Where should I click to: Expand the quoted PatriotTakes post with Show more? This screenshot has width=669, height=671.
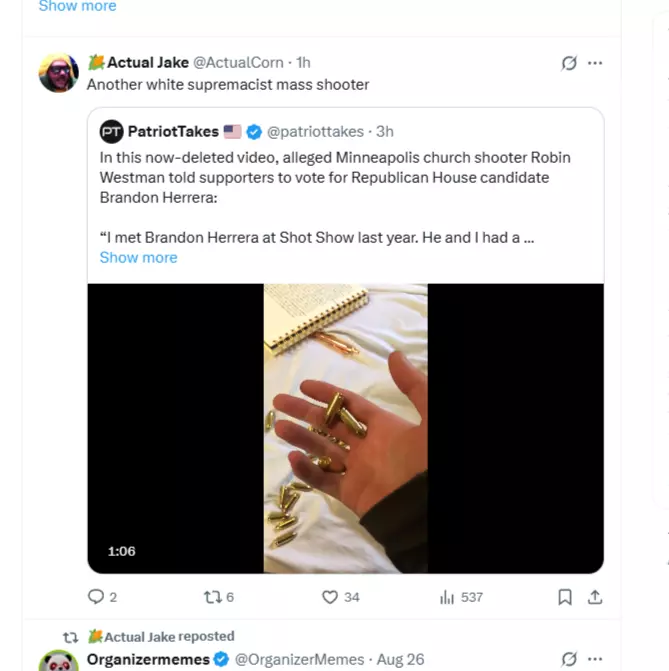pyautogui.click(x=138, y=257)
